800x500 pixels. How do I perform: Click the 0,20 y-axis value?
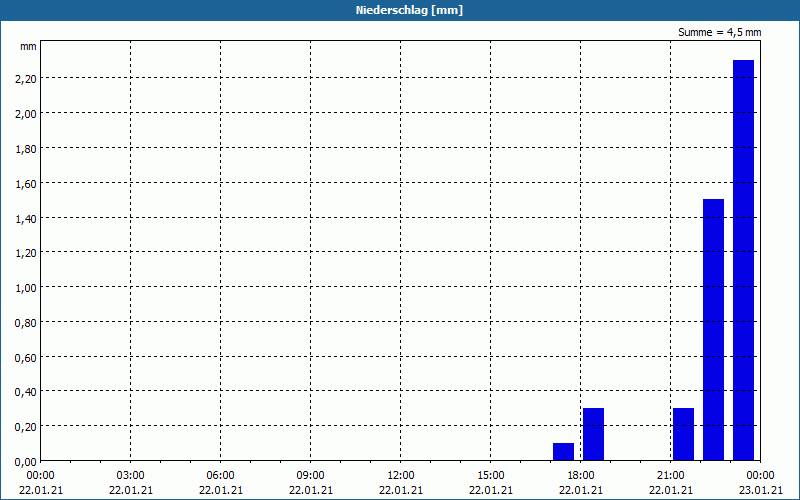coord(26,427)
